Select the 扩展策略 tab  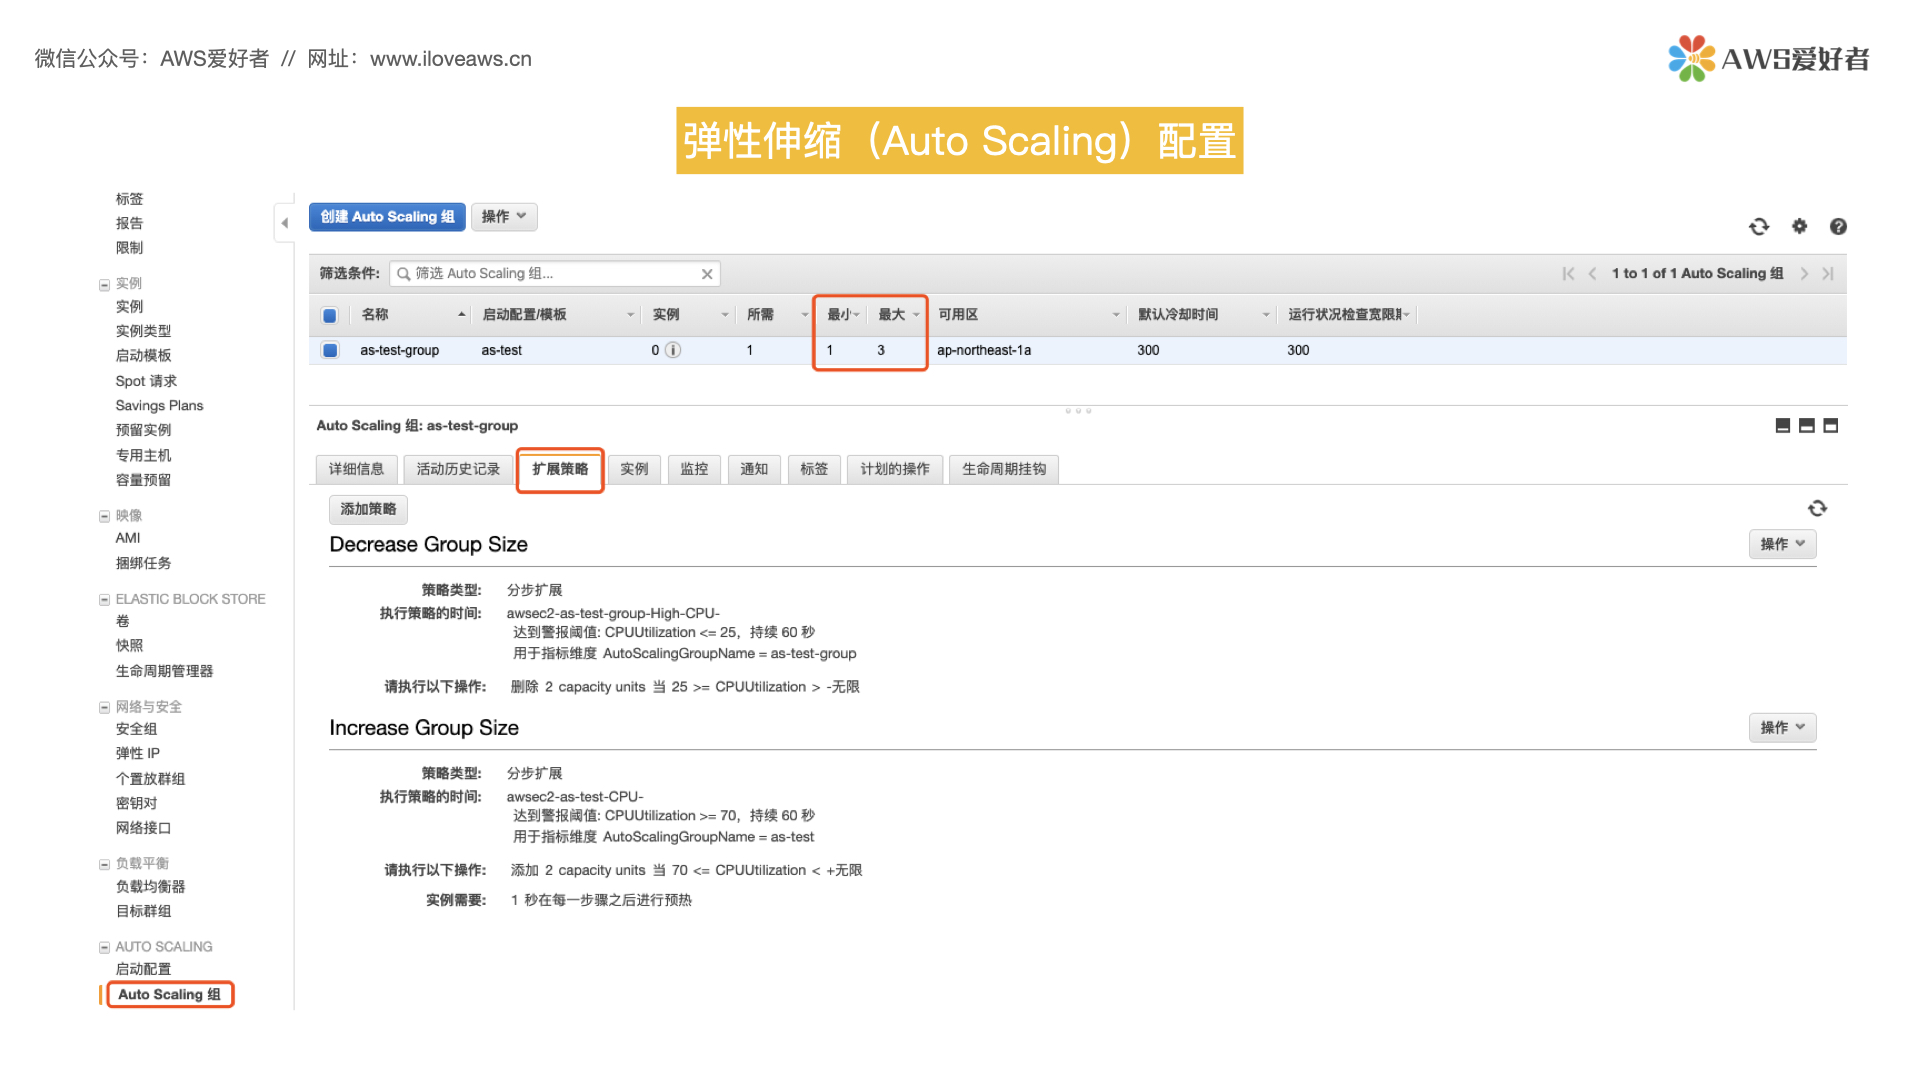point(560,469)
